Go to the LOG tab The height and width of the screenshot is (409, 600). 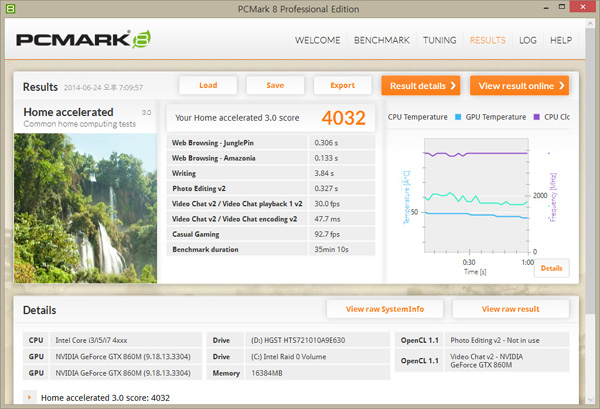point(528,40)
